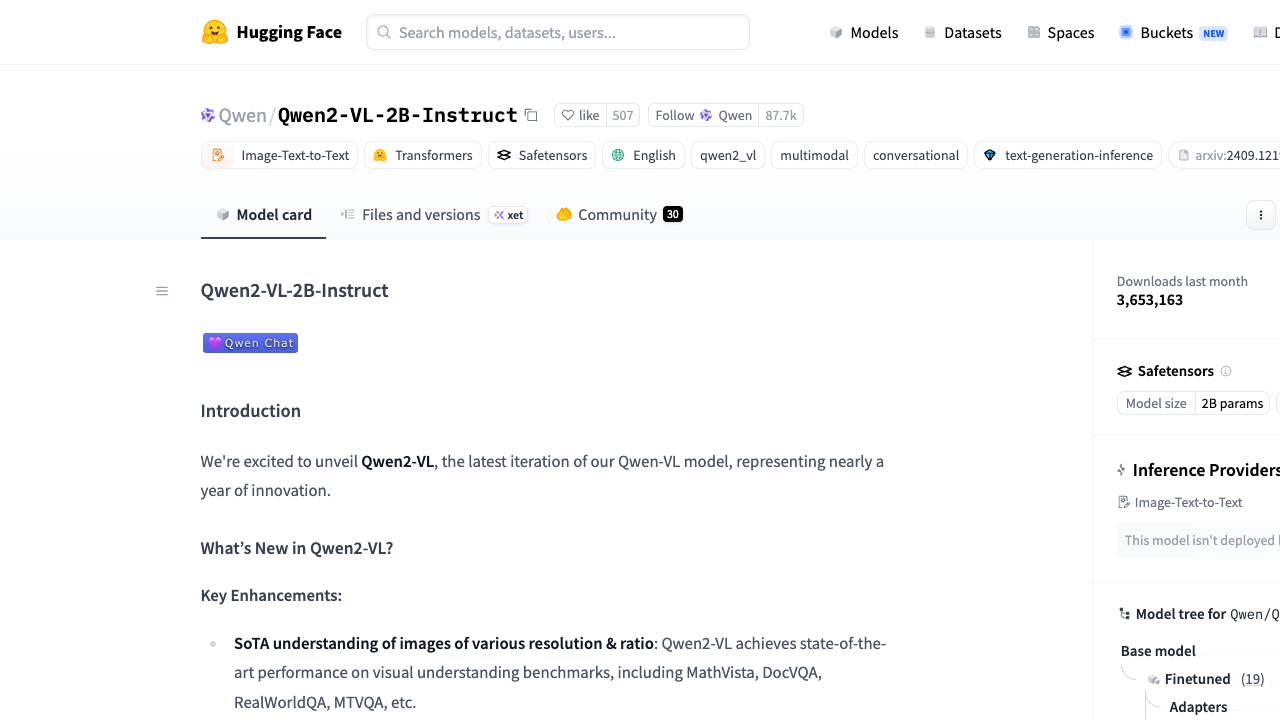Focus the search models input field
The image size is (1280, 720).
(x=558, y=32)
